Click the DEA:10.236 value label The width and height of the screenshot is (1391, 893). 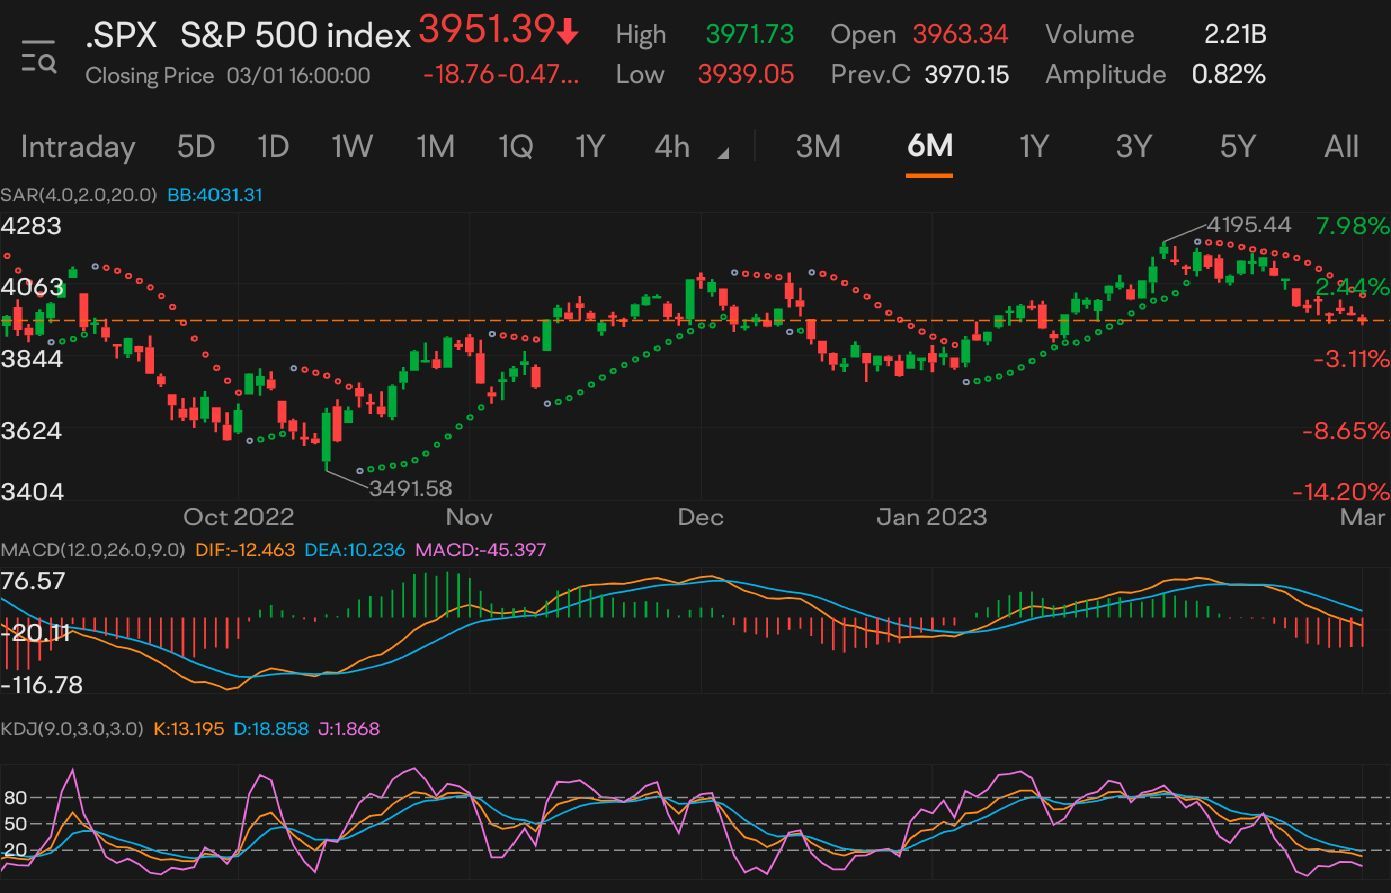pos(355,550)
